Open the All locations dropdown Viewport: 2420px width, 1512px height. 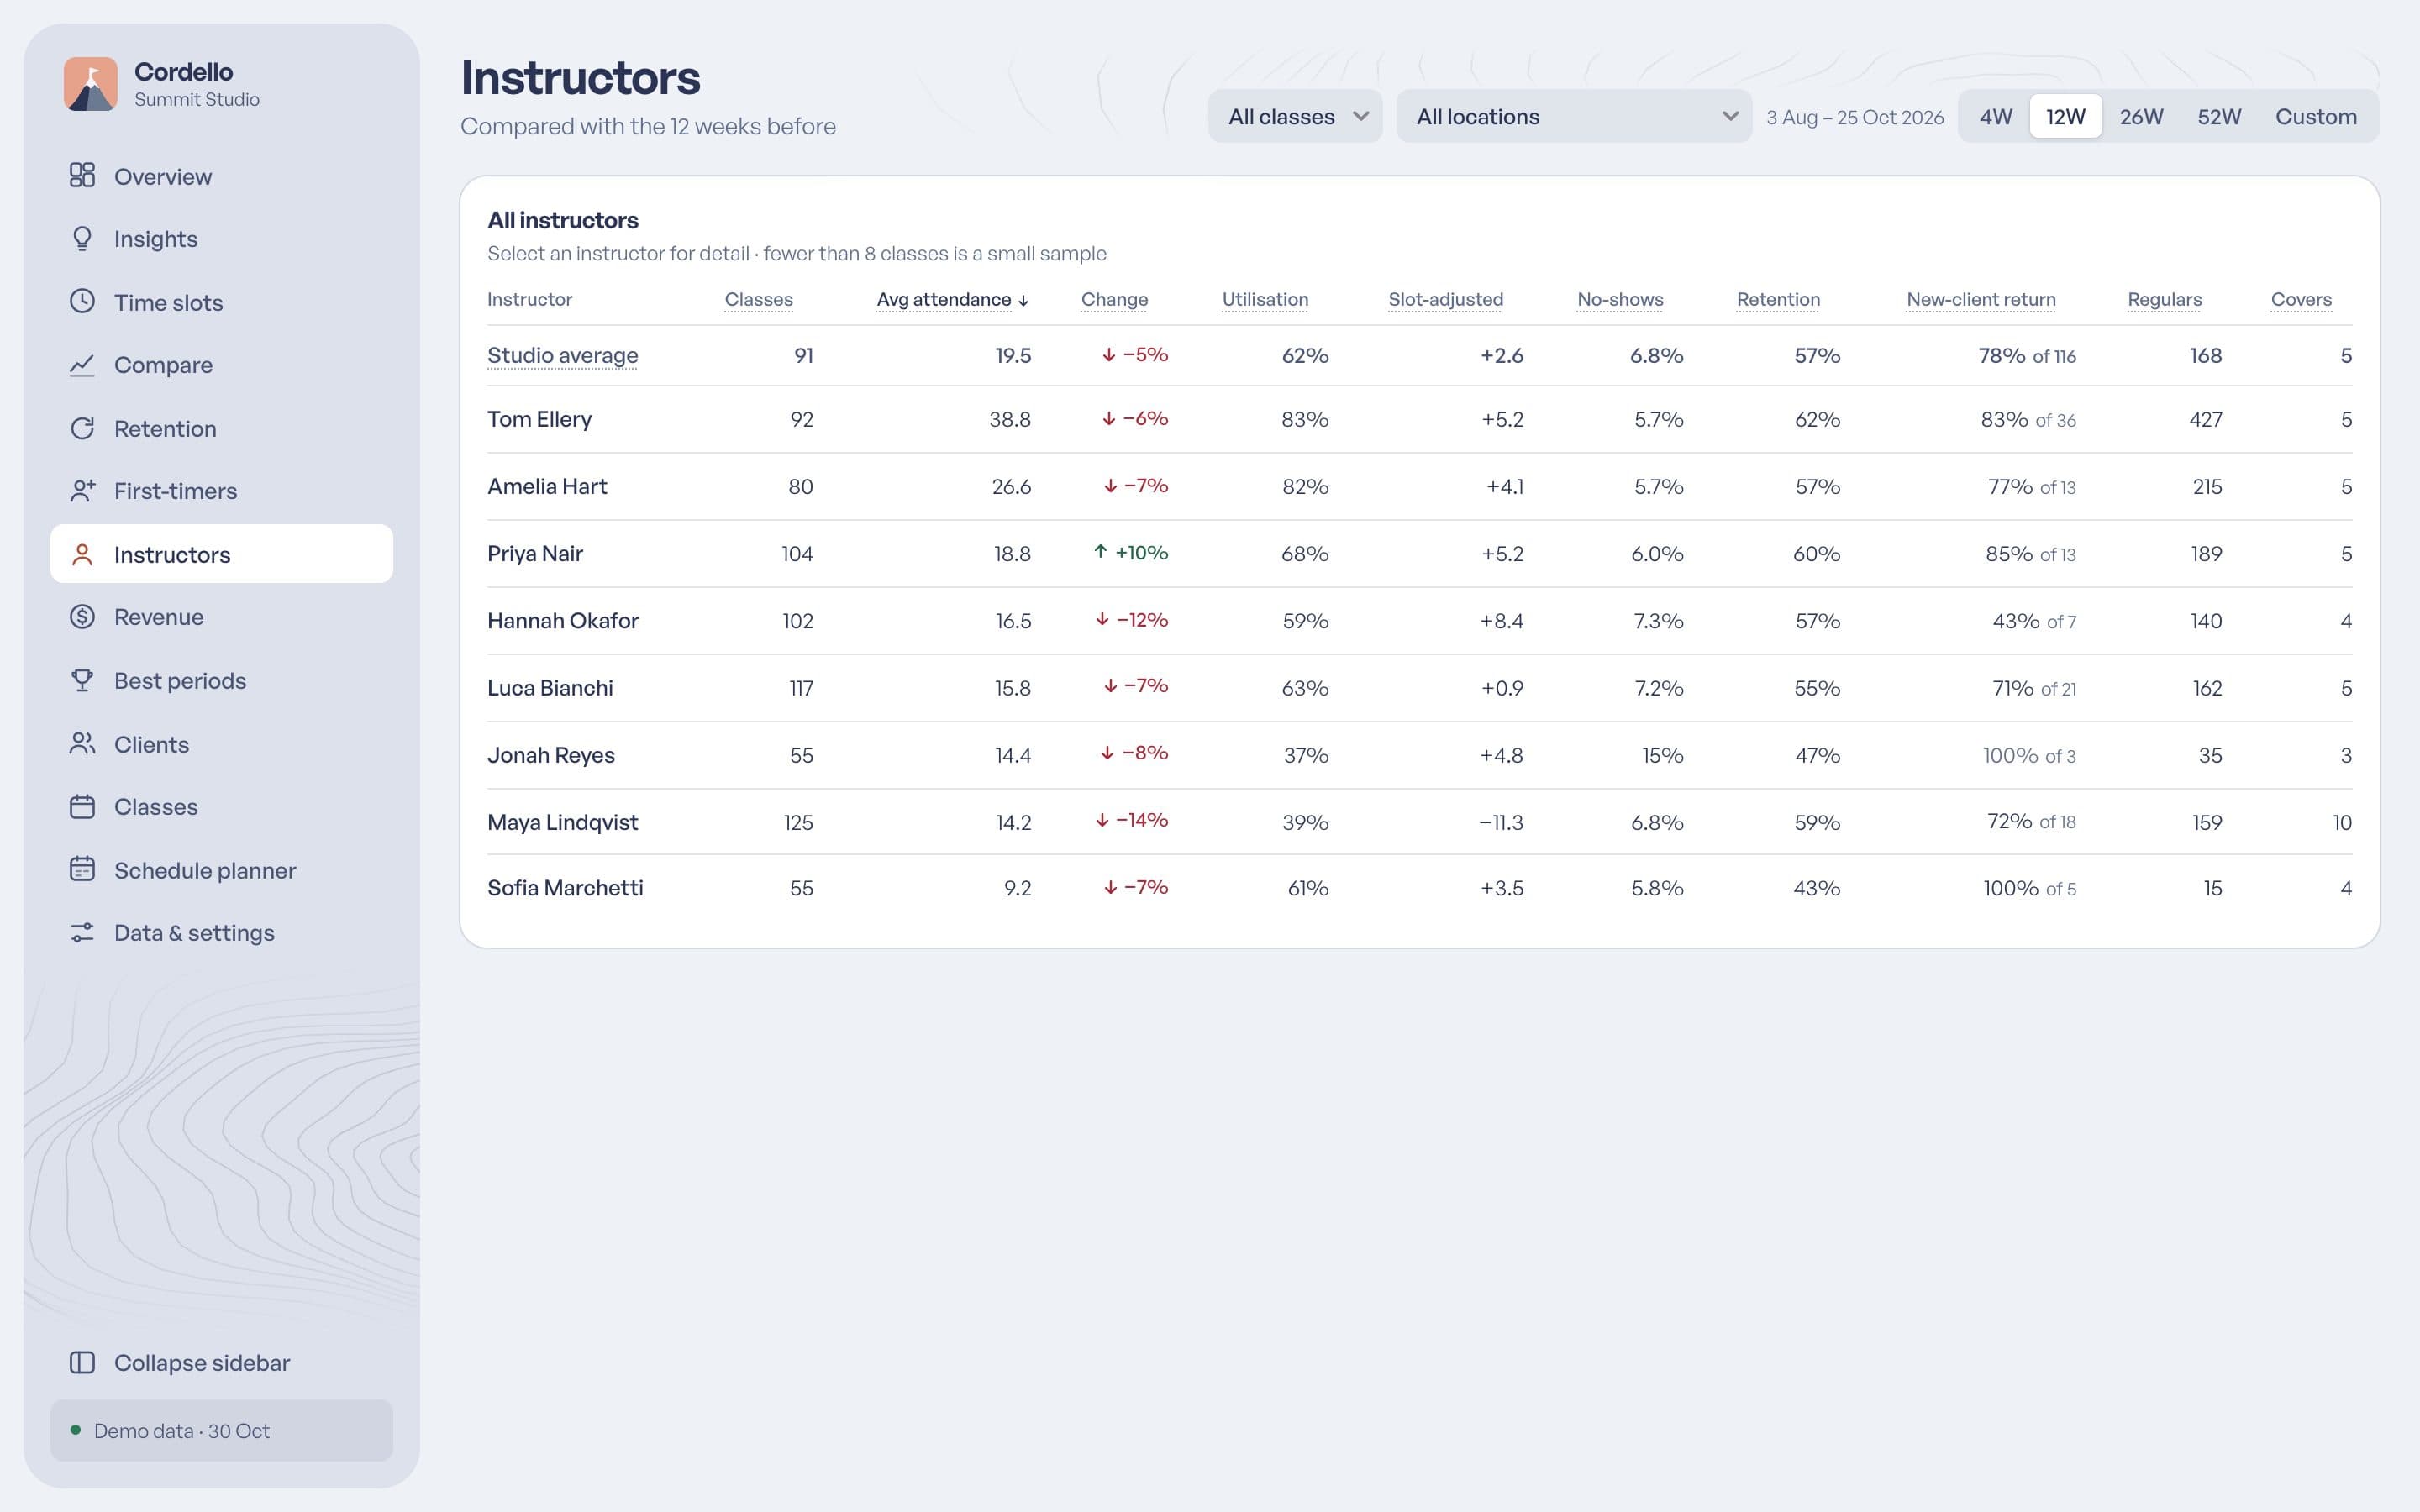click(1574, 116)
